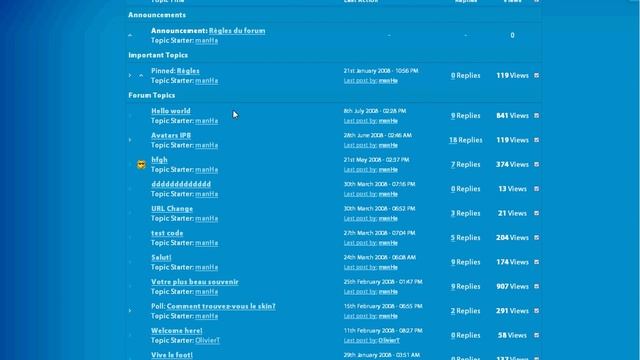Open the URL Change topic
The width and height of the screenshot is (640, 360).
point(172,209)
